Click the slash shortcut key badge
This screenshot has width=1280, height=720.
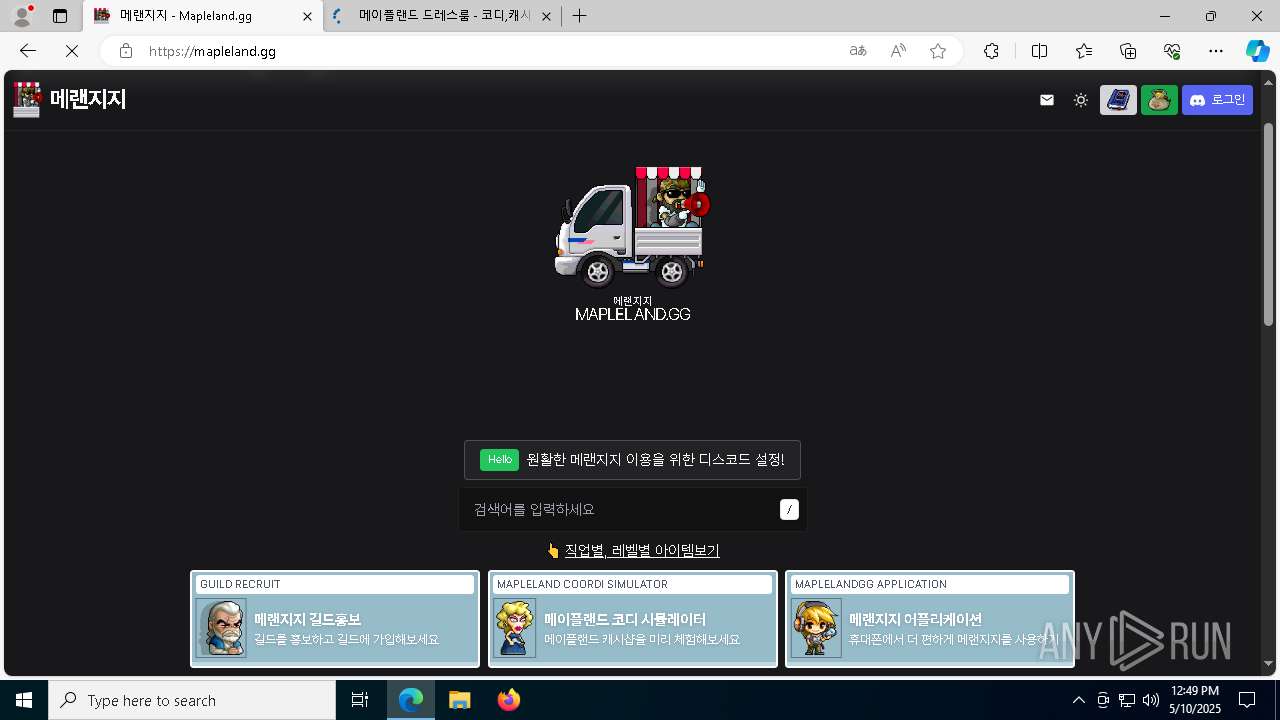[789, 509]
